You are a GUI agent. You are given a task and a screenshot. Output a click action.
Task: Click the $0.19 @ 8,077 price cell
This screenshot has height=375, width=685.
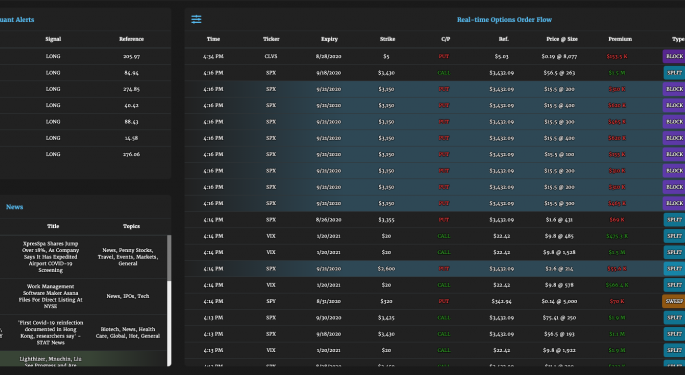pos(559,56)
